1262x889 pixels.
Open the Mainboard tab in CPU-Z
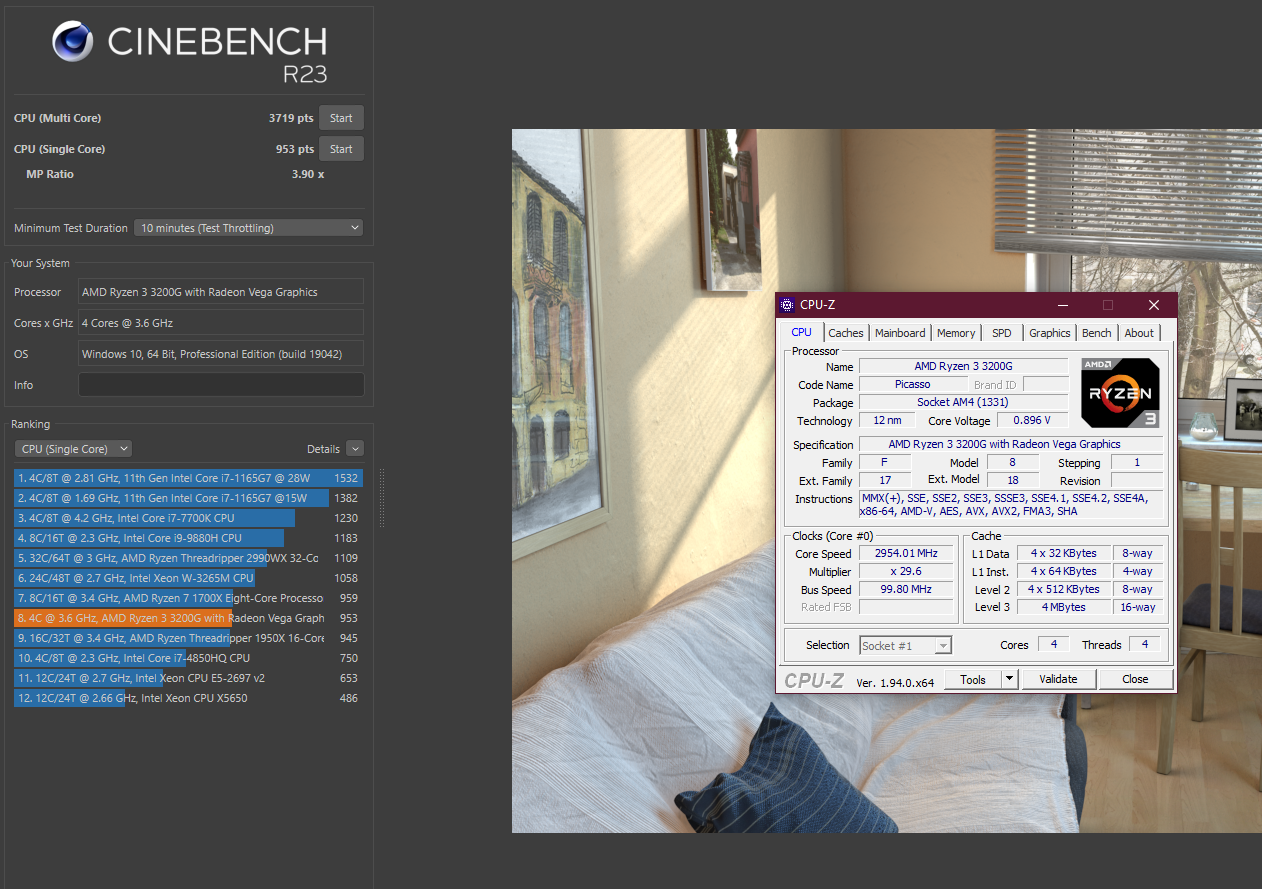tap(900, 333)
